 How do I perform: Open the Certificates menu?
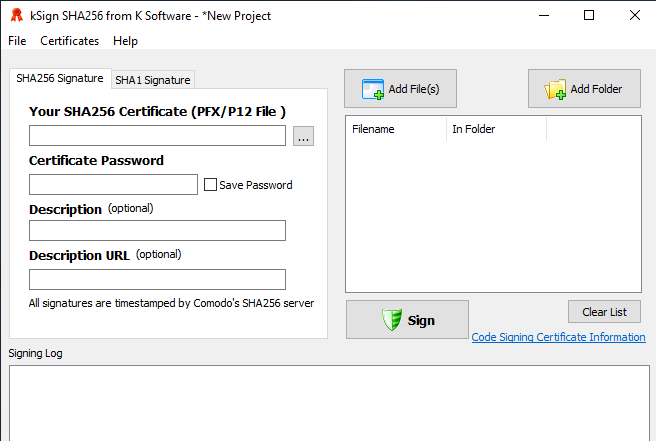coord(69,41)
